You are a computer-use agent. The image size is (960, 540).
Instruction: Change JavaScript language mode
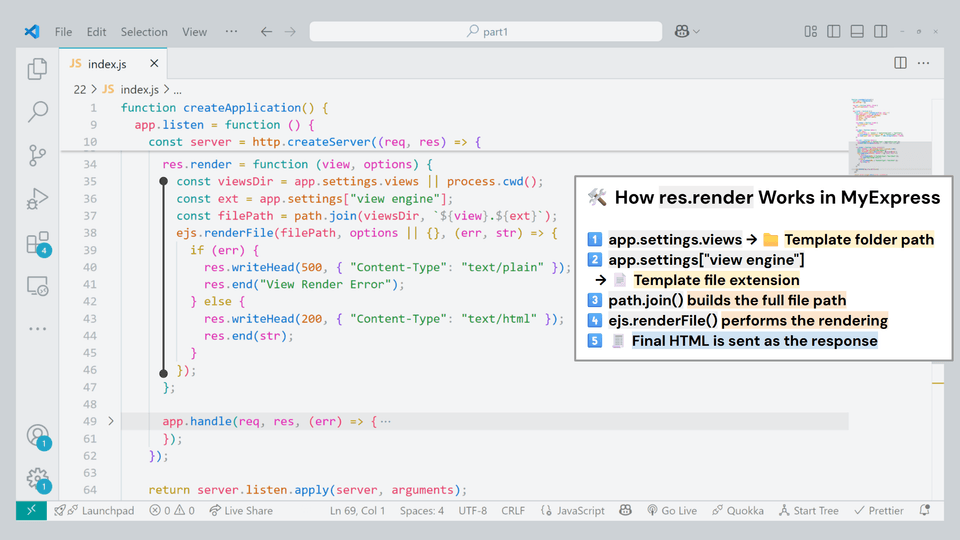tap(573, 511)
